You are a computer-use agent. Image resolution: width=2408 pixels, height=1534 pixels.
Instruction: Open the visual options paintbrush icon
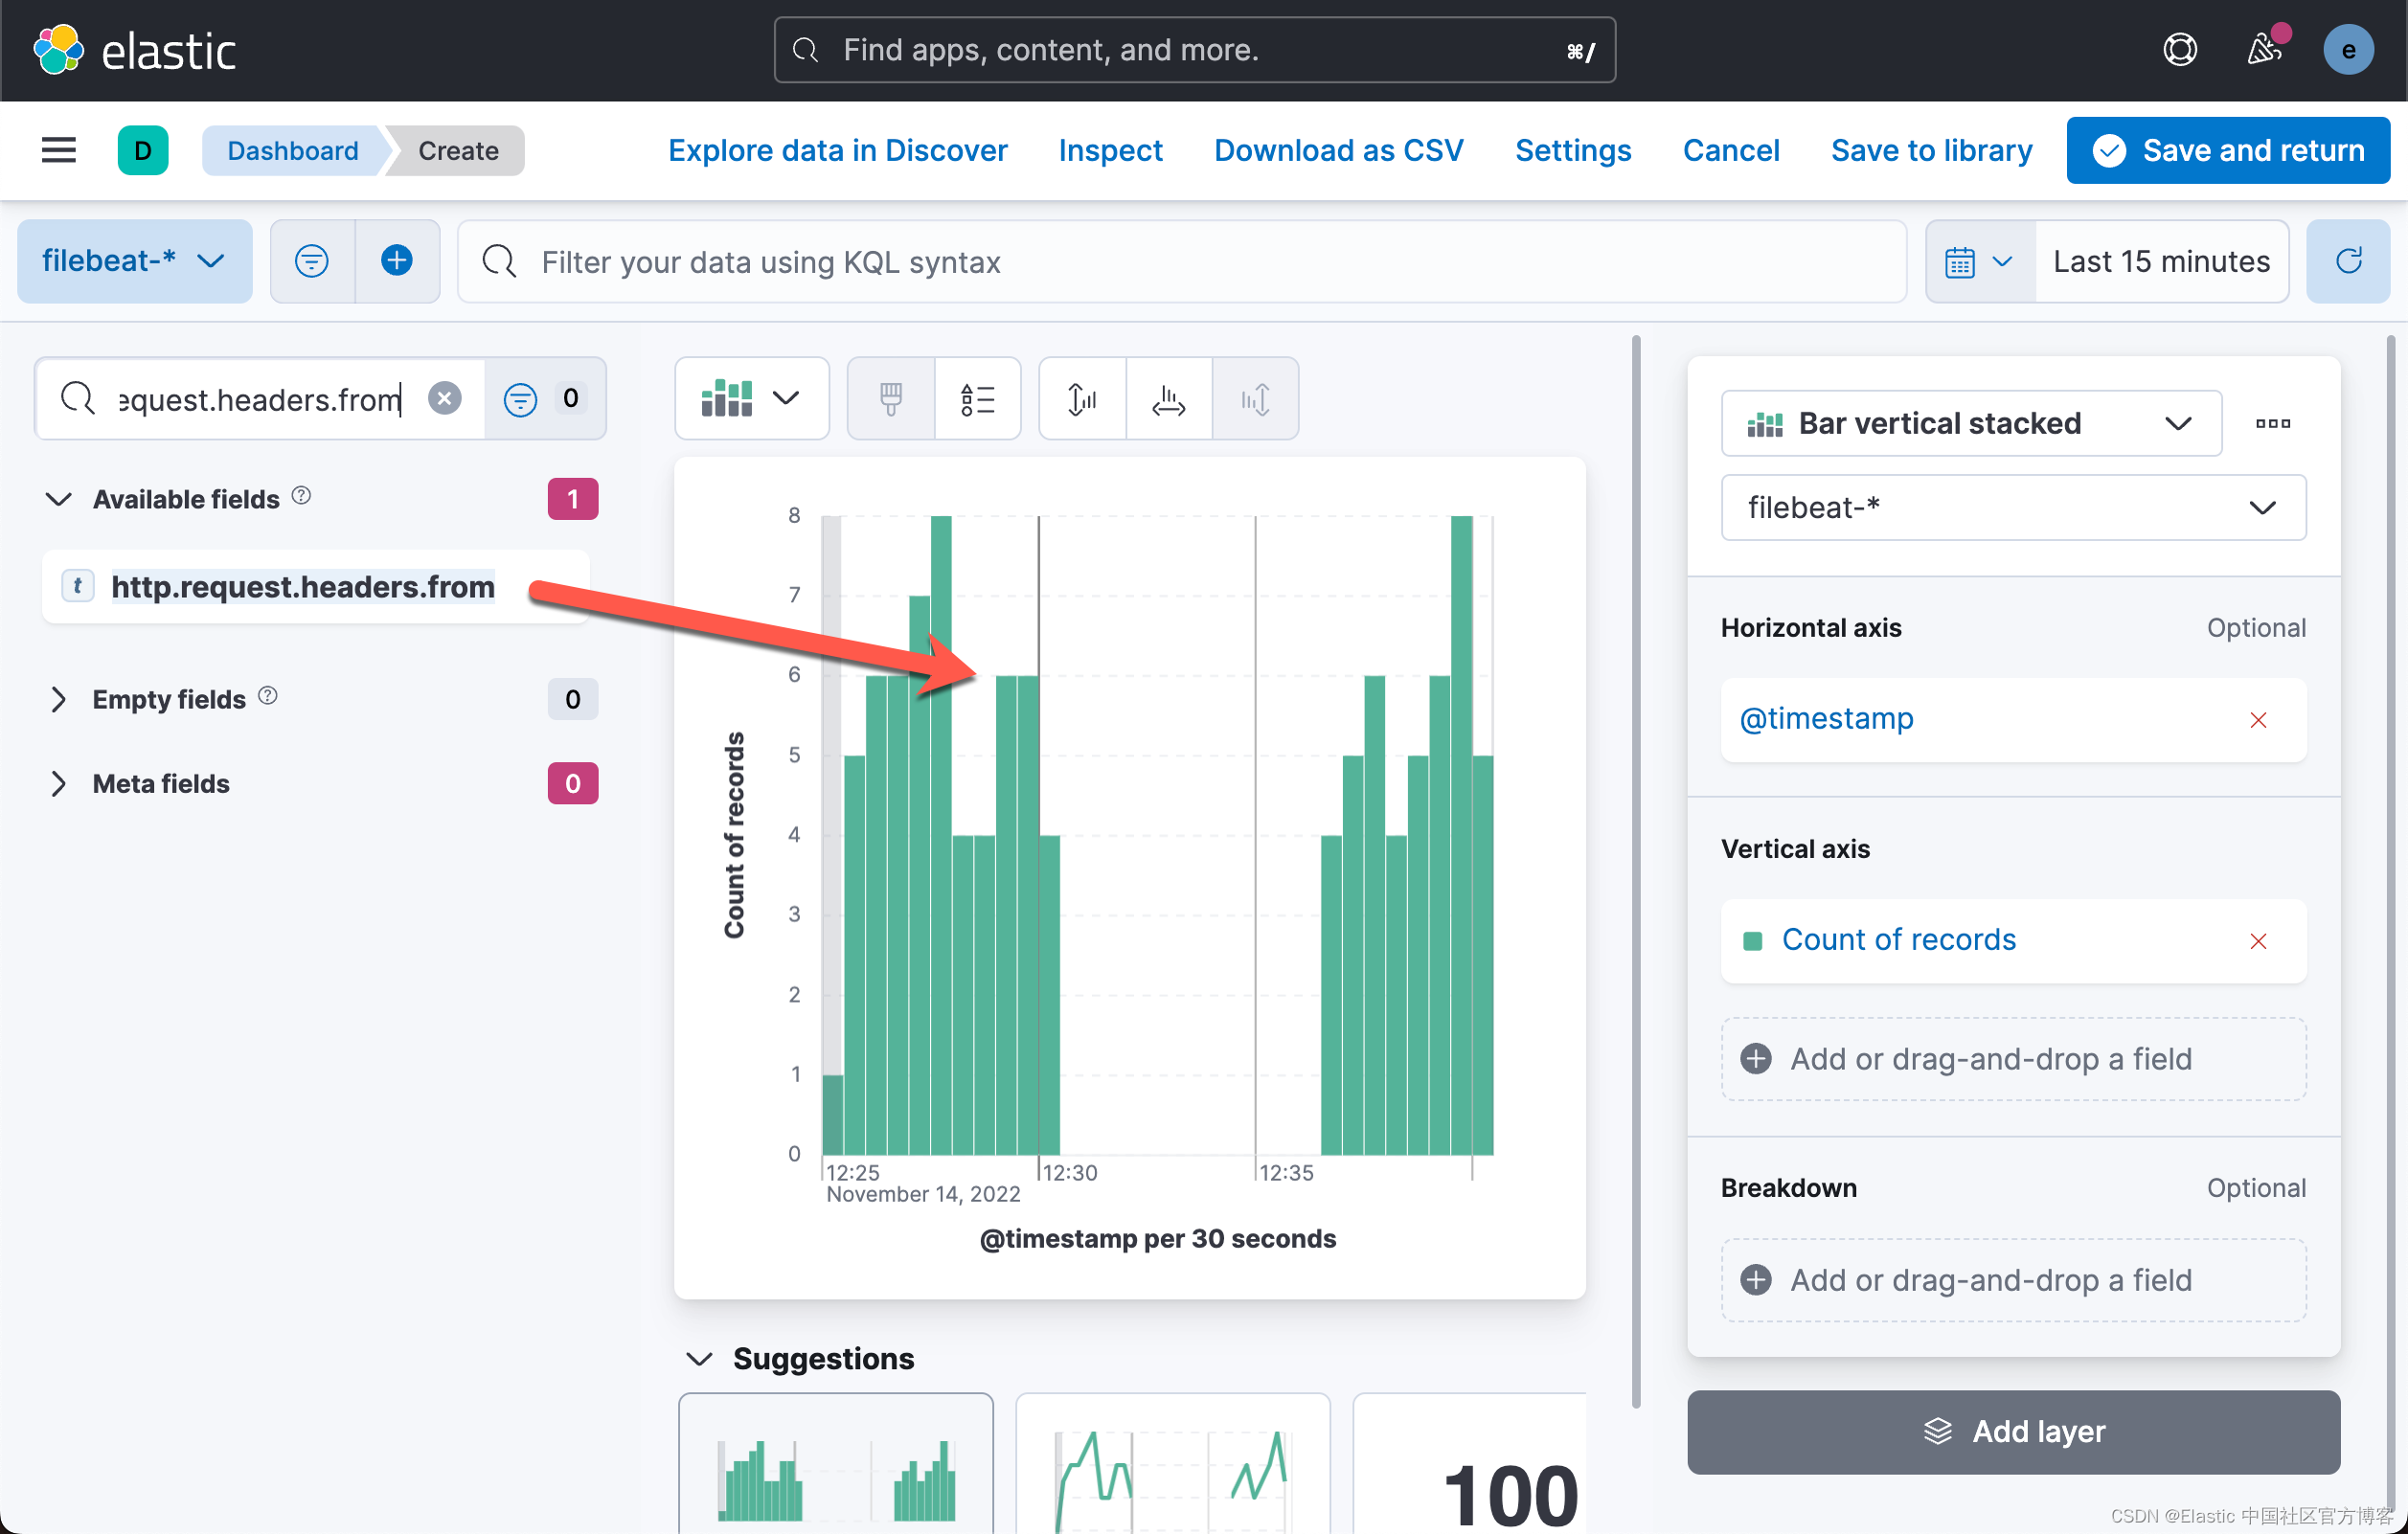[890, 398]
